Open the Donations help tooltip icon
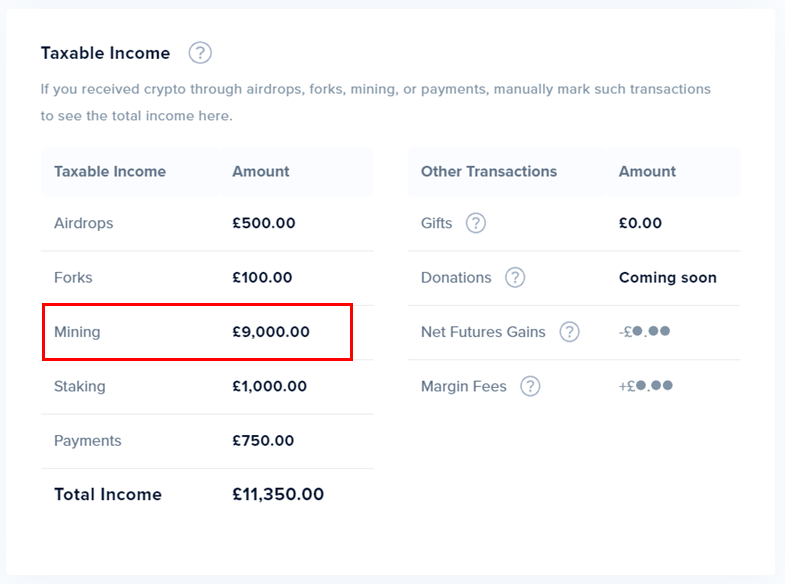 515,278
